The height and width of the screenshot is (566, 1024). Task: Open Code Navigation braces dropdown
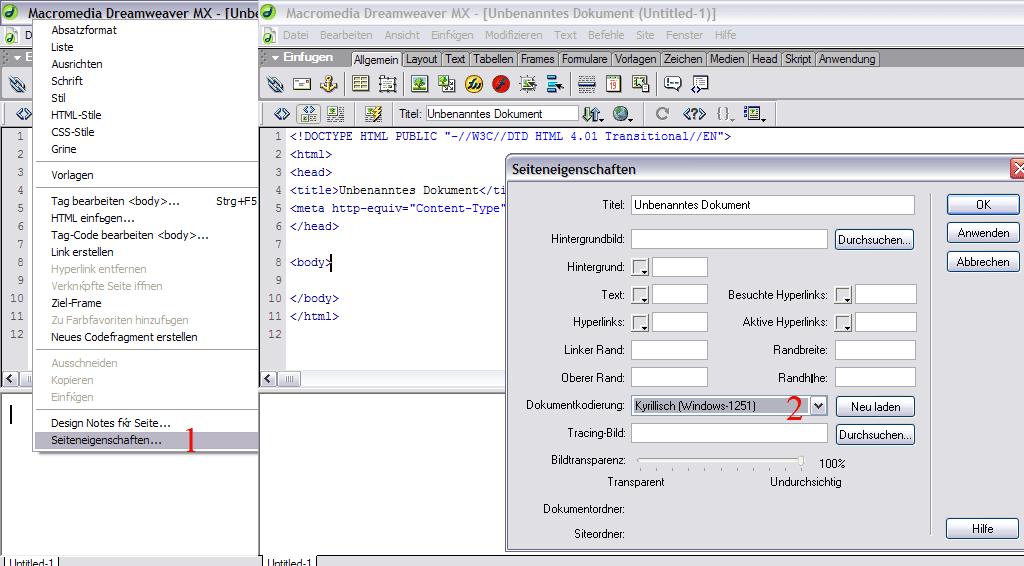tap(725, 114)
